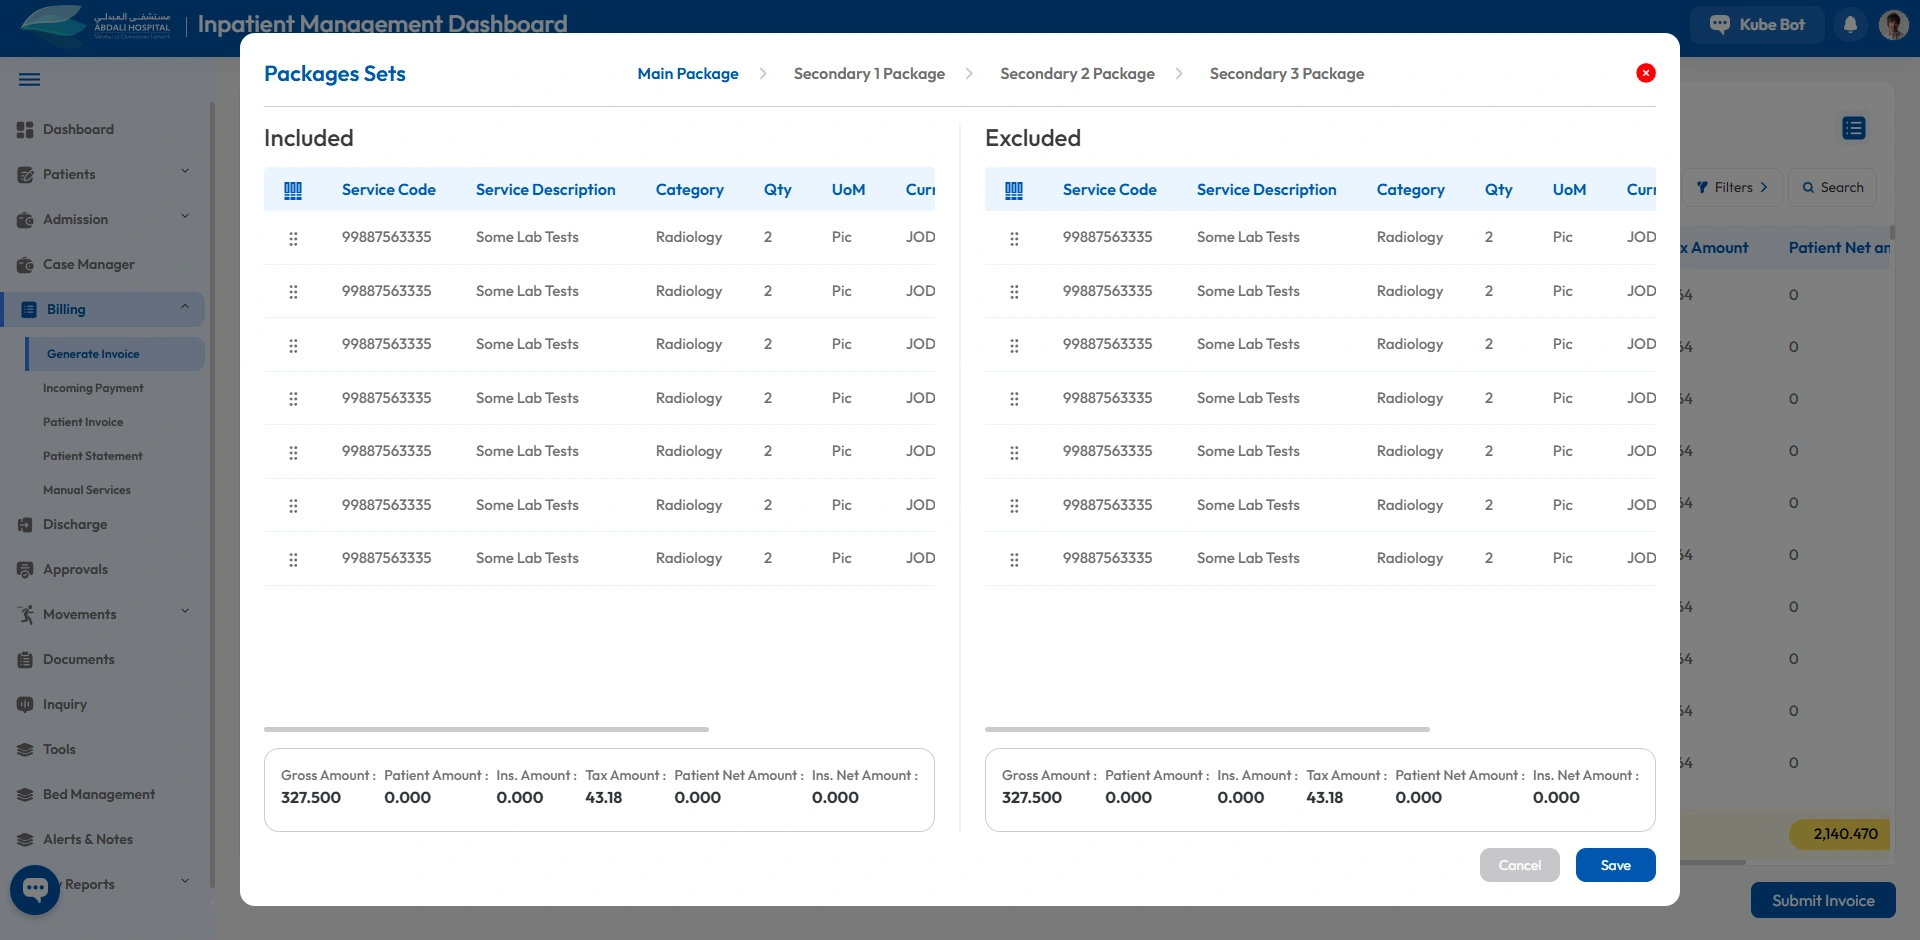Click the list view icon top right
Screen dimensions: 1920x940
(1853, 128)
